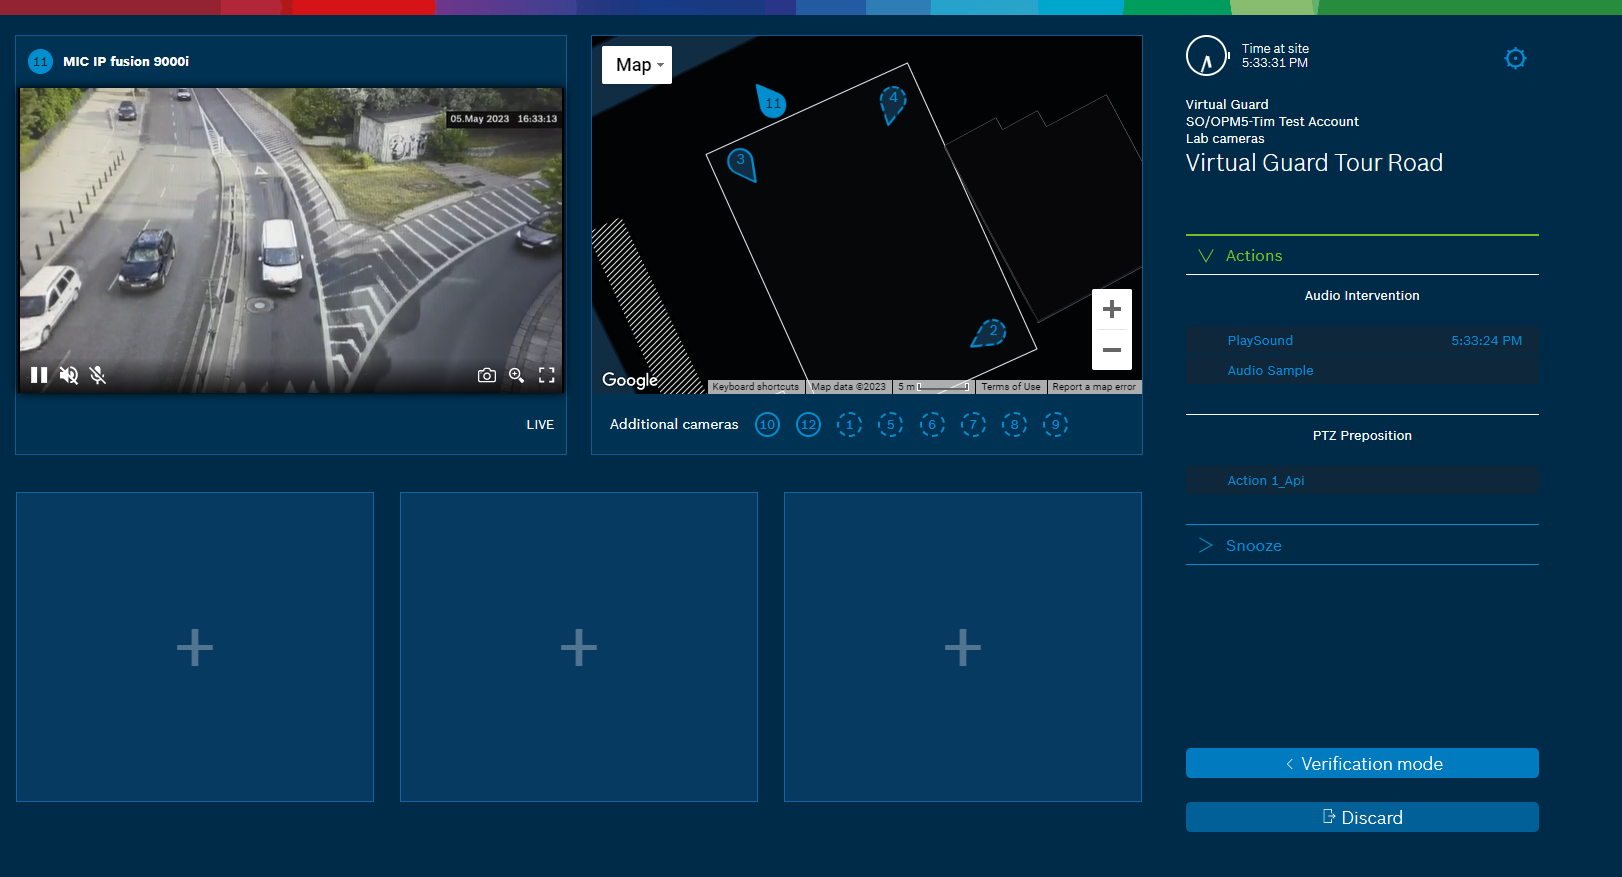The image size is (1622, 877).
Task: Open the Map type dropdown
Action: (637, 65)
